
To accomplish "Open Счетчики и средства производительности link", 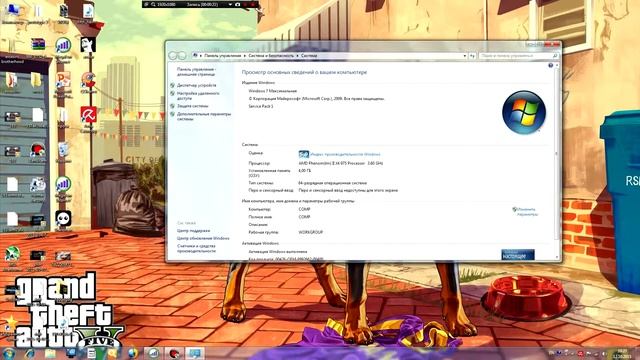I will (196, 249).
